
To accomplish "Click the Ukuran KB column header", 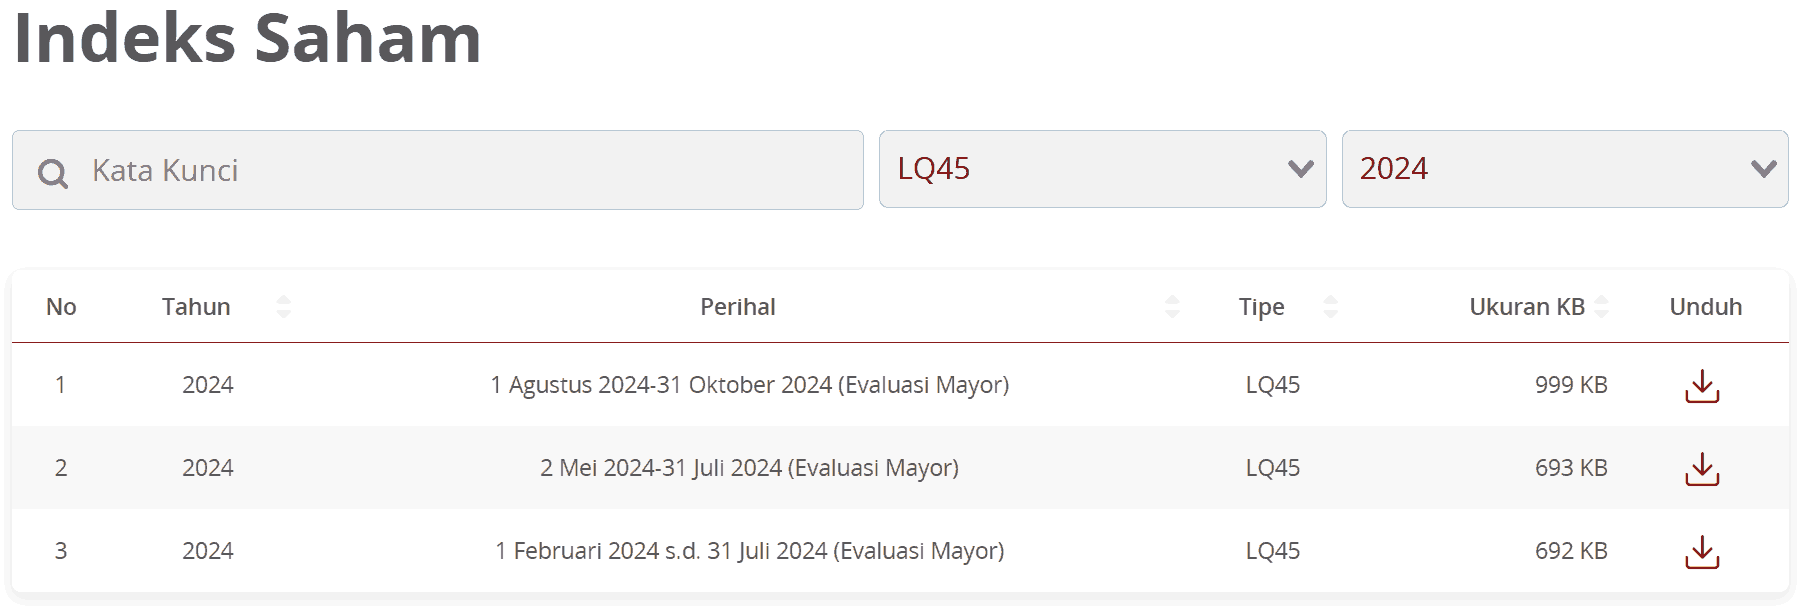I will coord(1526,307).
